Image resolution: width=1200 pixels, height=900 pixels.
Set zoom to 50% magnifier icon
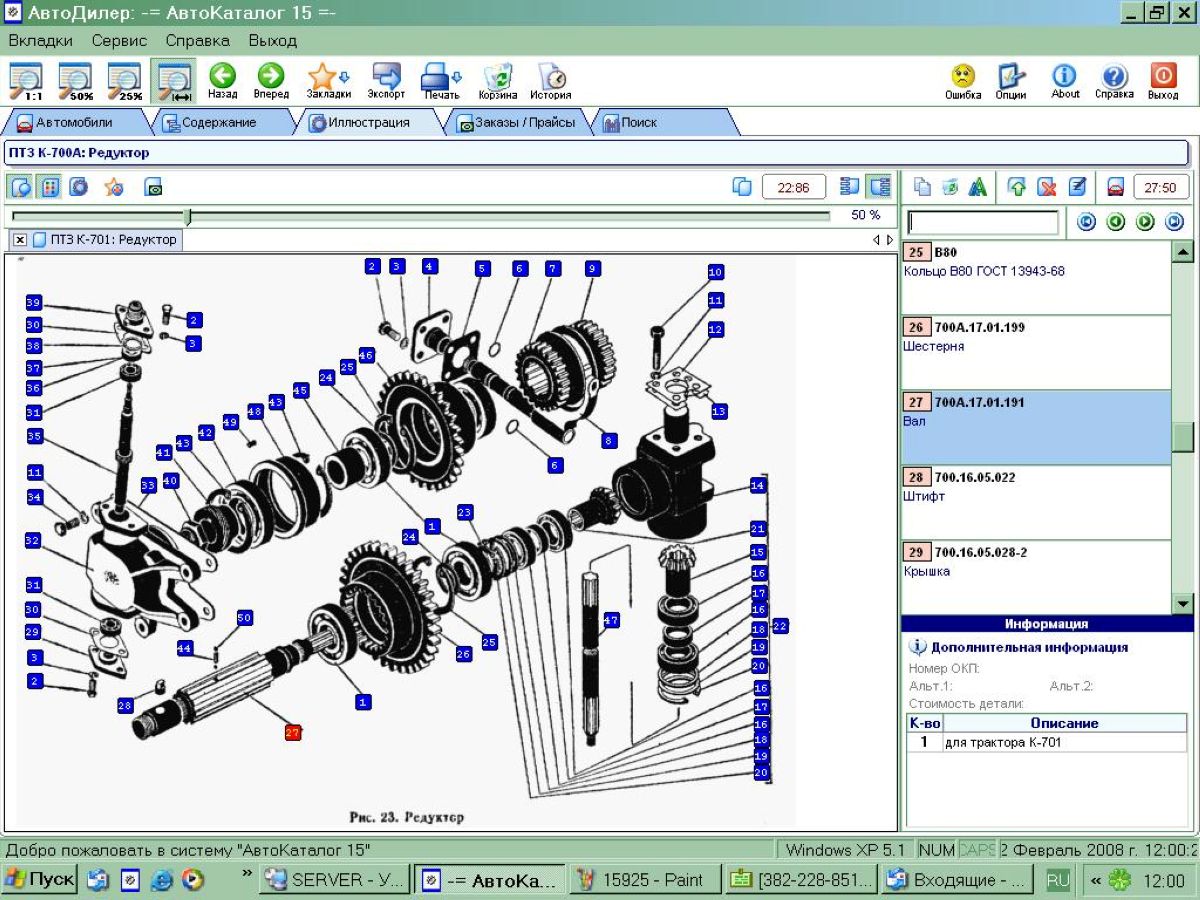76,81
